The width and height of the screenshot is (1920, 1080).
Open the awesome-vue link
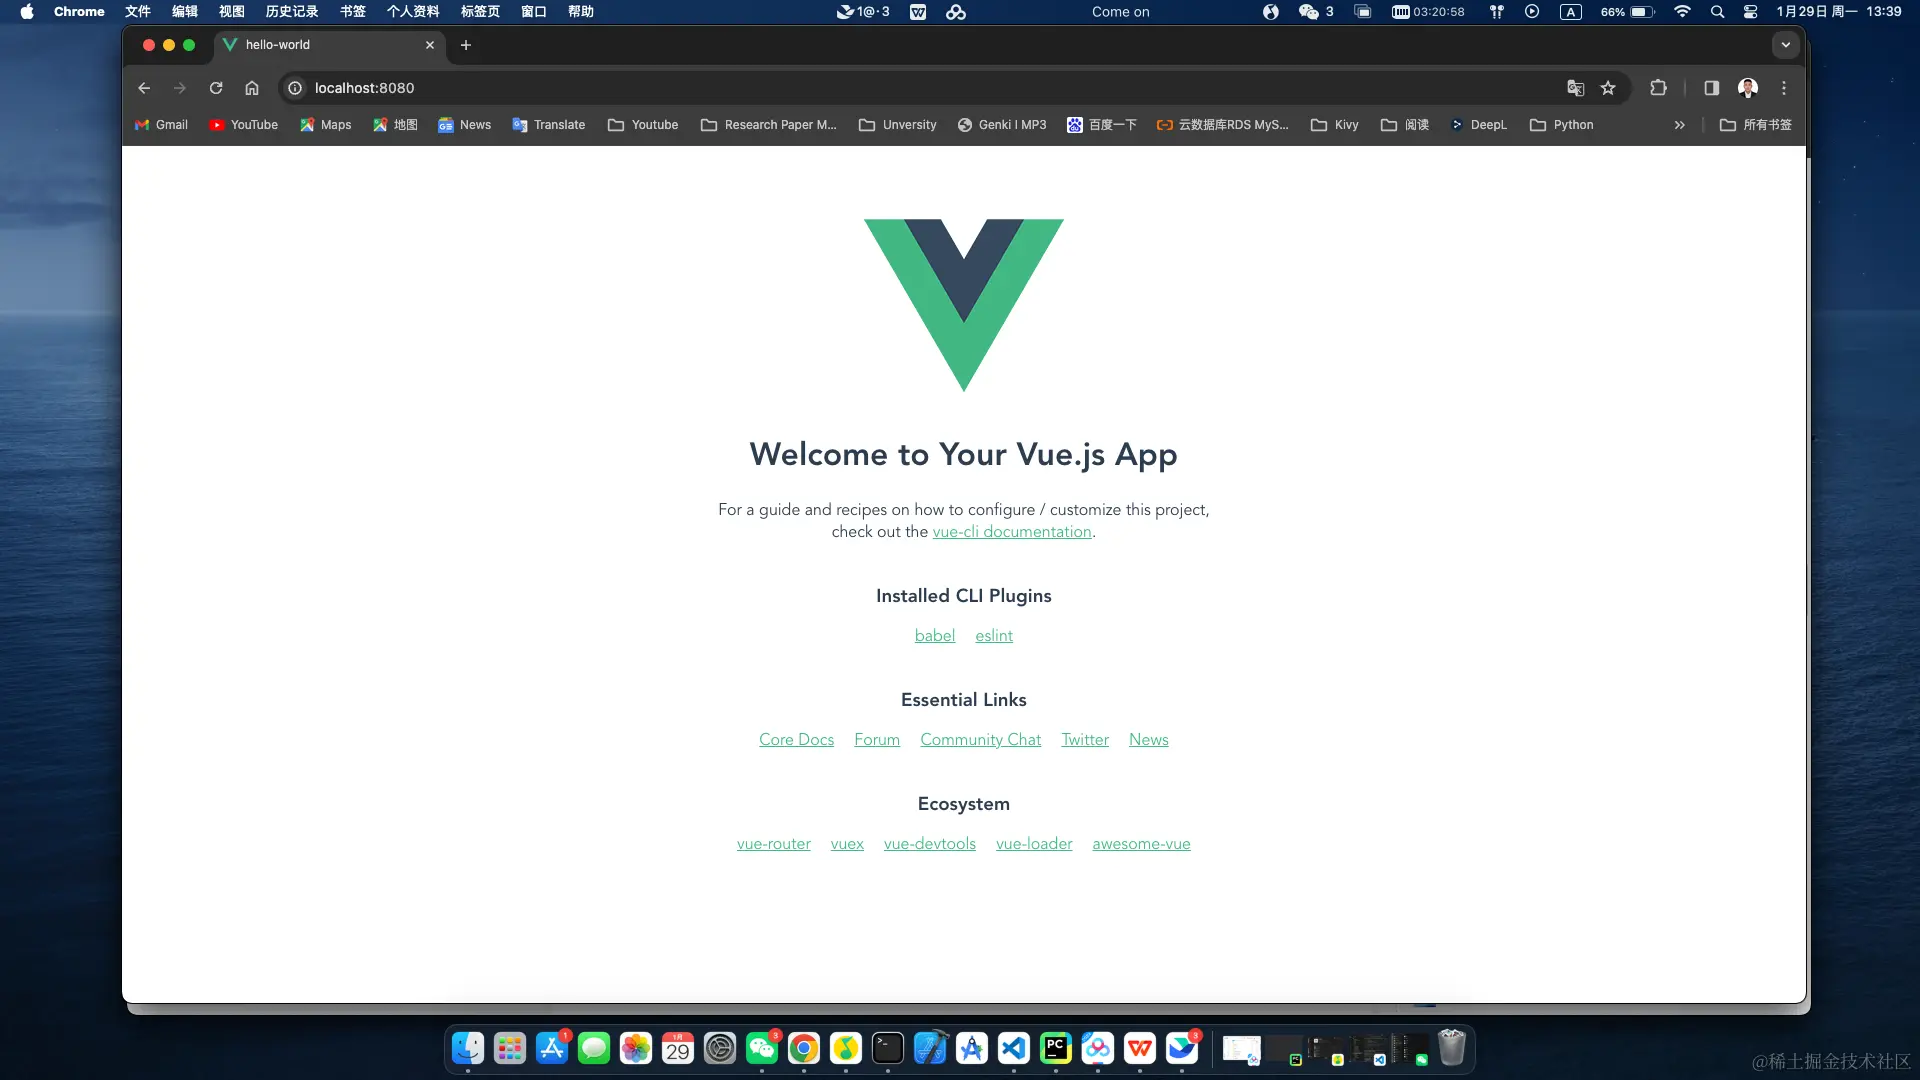point(1142,844)
